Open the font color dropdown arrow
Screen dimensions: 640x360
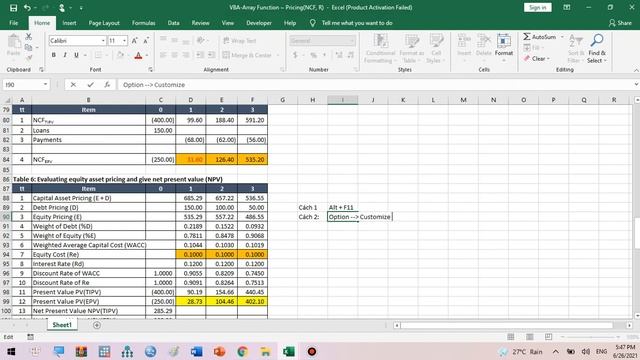147,56
